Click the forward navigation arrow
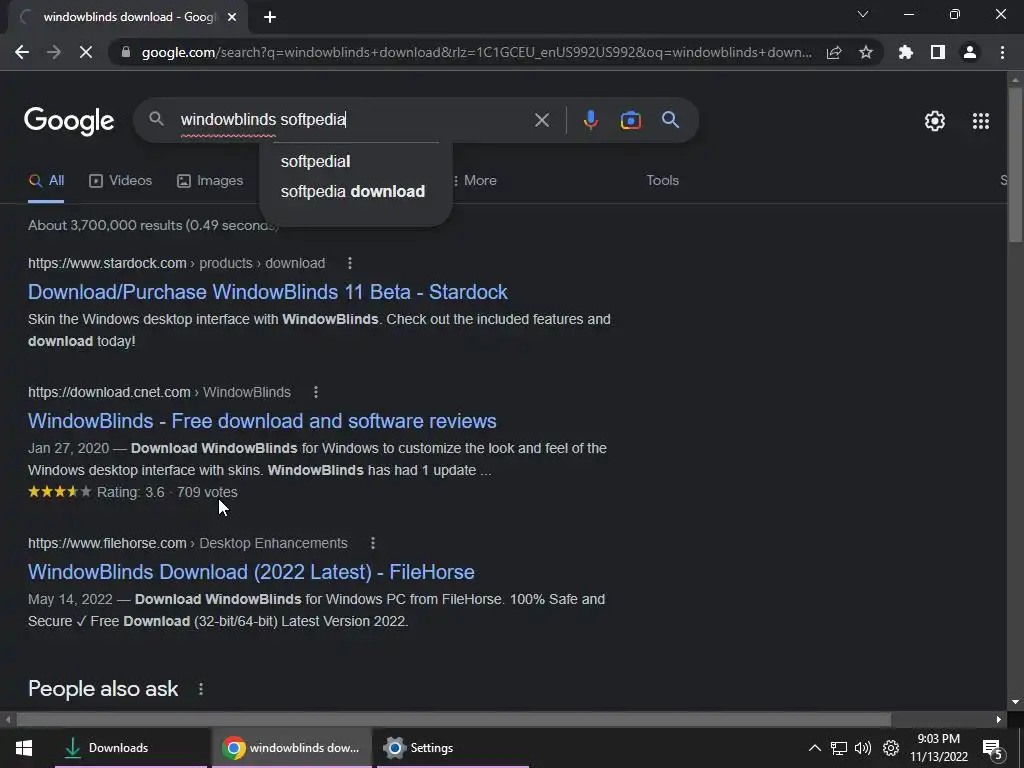 (x=54, y=52)
